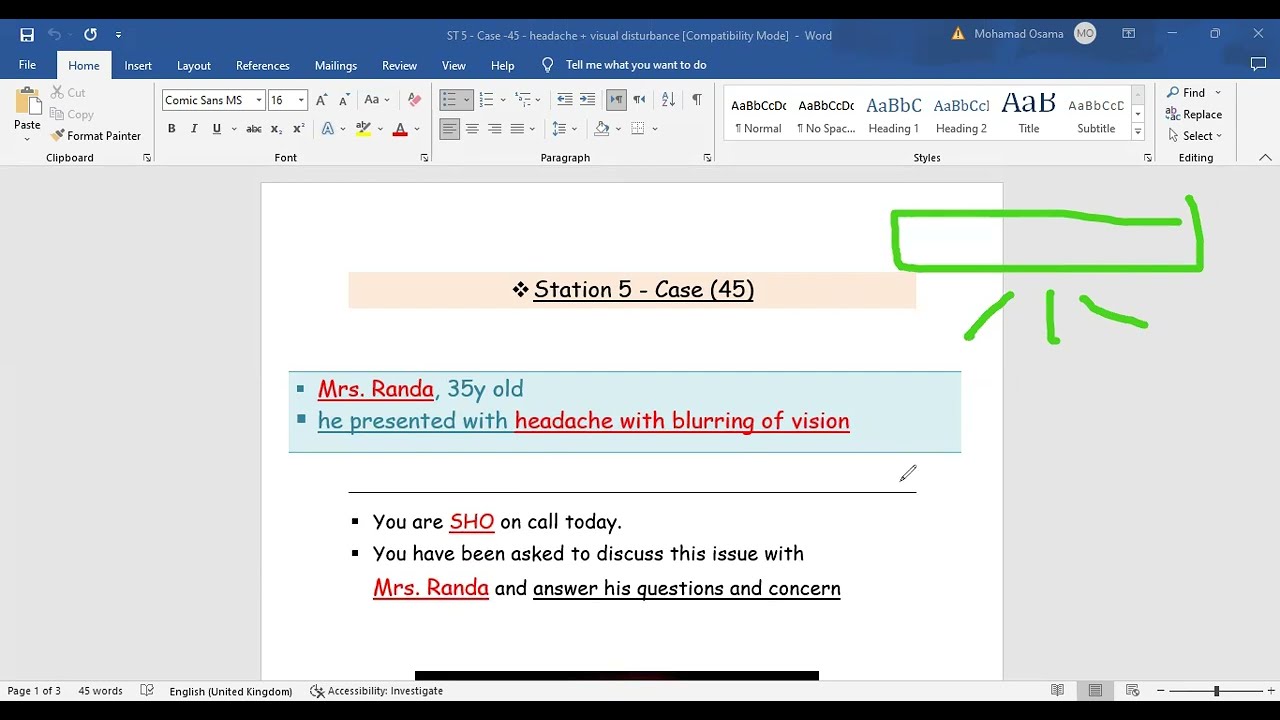
Task: Apply strikethrough formatting
Action: [254, 129]
